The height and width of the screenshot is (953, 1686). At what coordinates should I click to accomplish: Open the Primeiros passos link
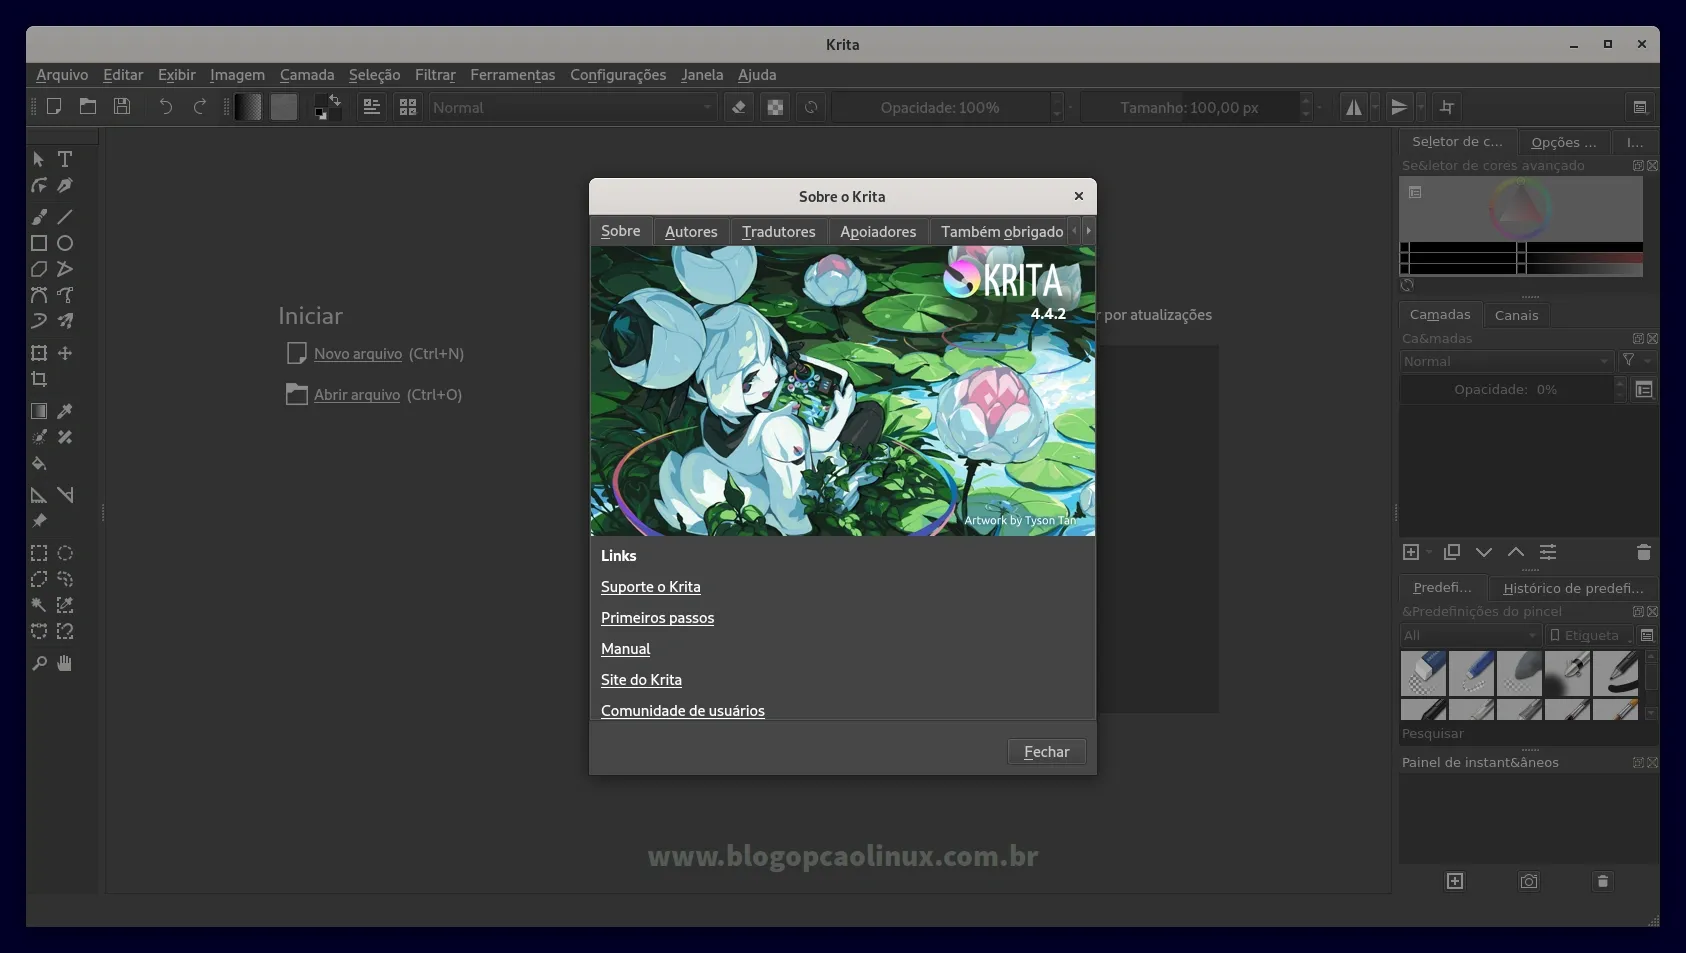(658, 618)
